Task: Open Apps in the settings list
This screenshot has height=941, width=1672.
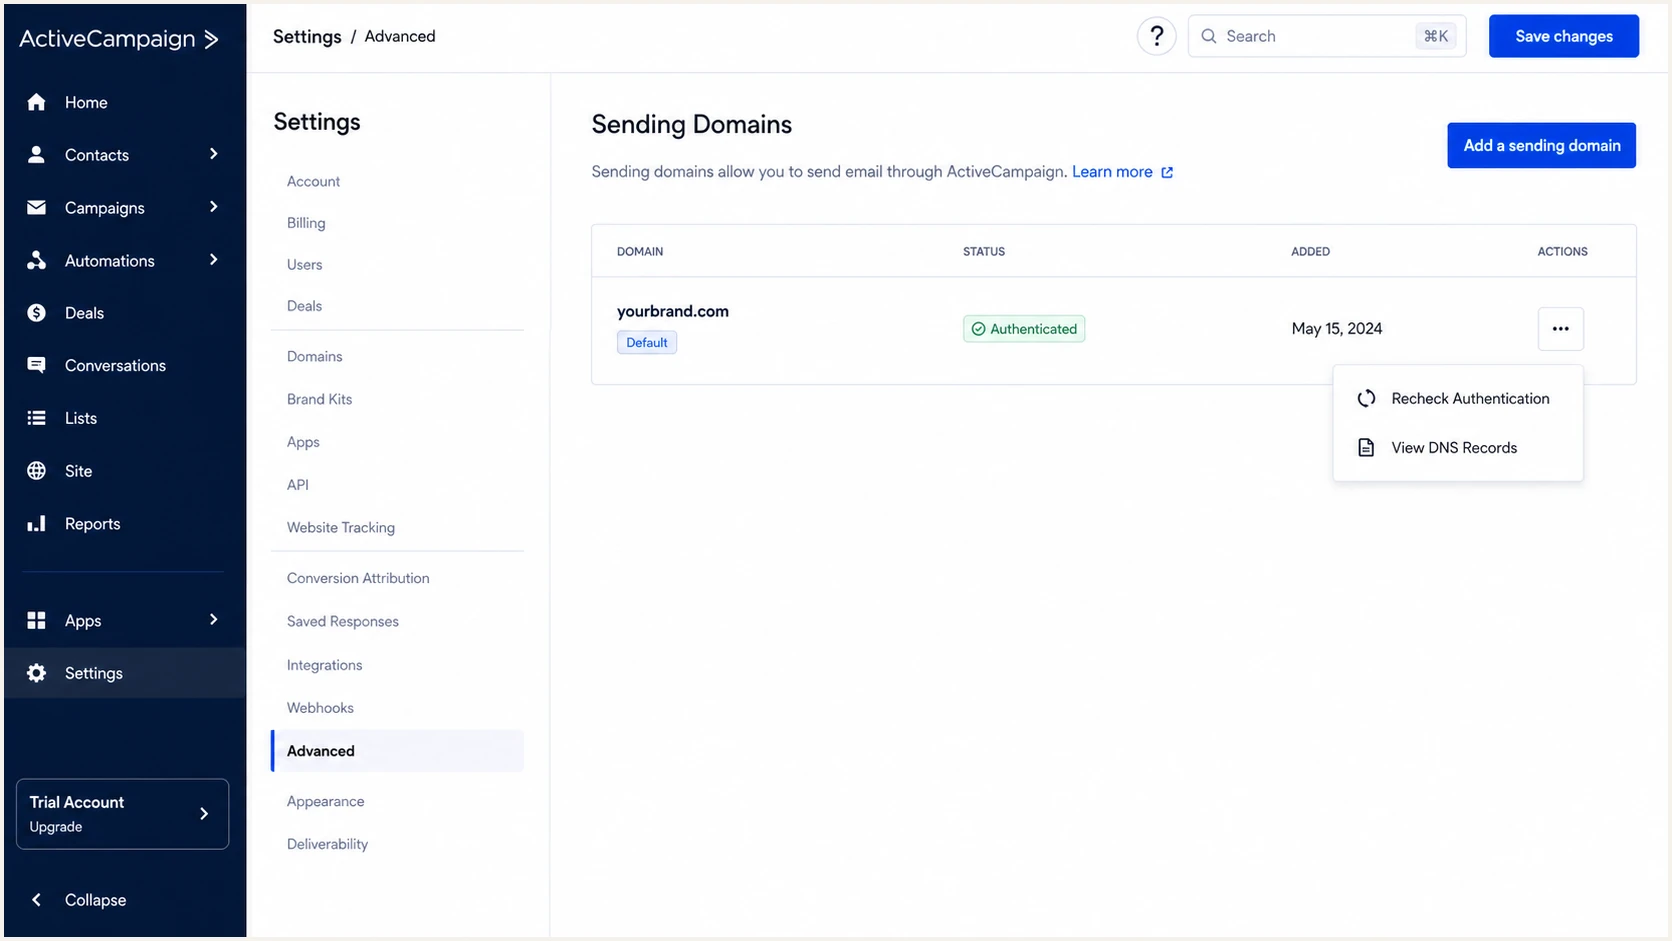Action: point(303,442)
